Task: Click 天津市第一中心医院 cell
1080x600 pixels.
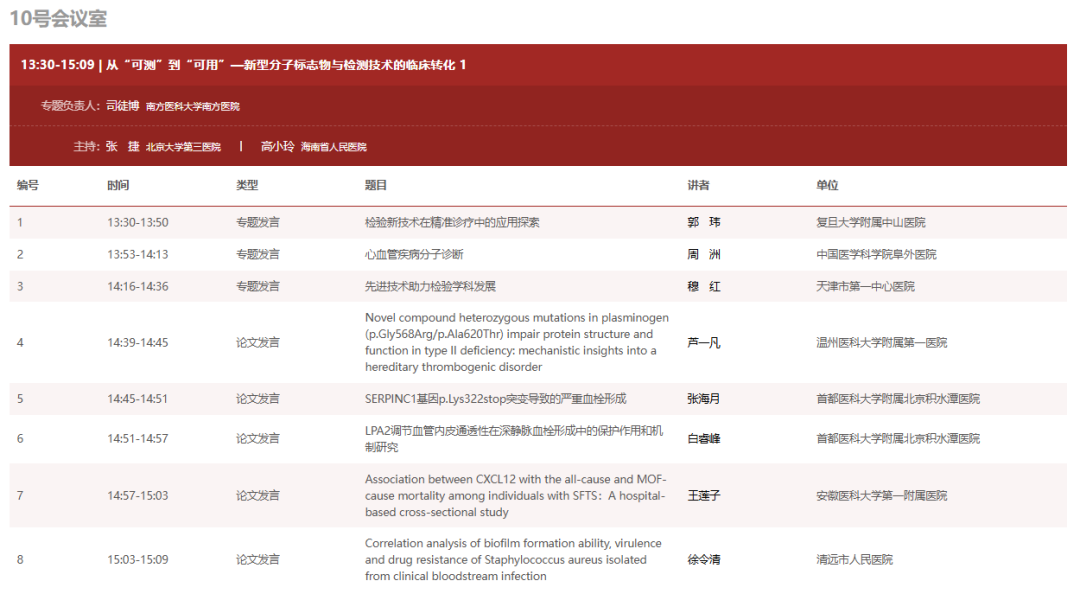Action: click(865, 287)
